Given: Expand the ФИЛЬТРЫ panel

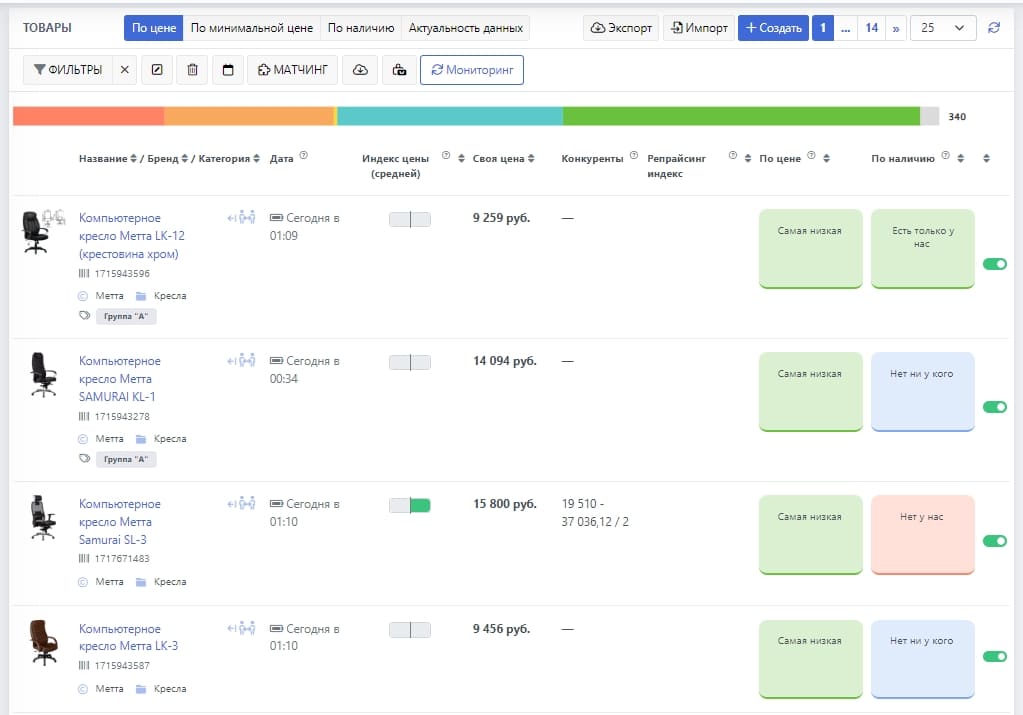Looking at the screenshot, I should point(67,70).
